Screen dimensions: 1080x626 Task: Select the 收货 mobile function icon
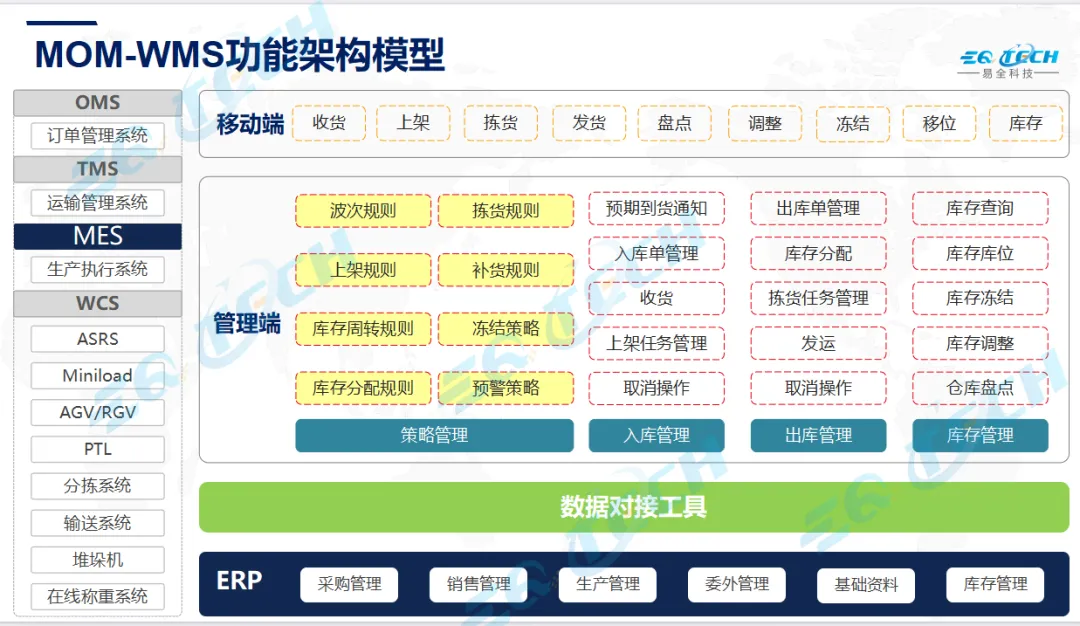pos(330,123)
